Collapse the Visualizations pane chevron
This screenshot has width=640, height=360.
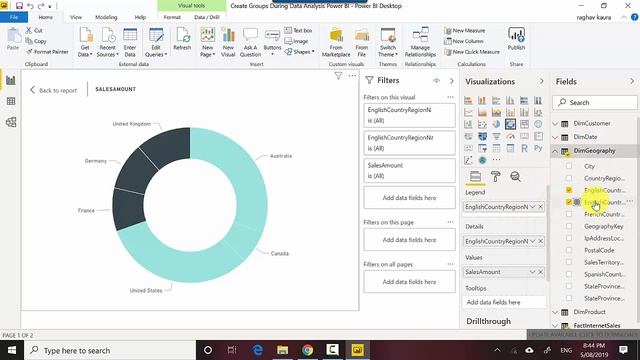pyautogui.click(x=542, y=81)
